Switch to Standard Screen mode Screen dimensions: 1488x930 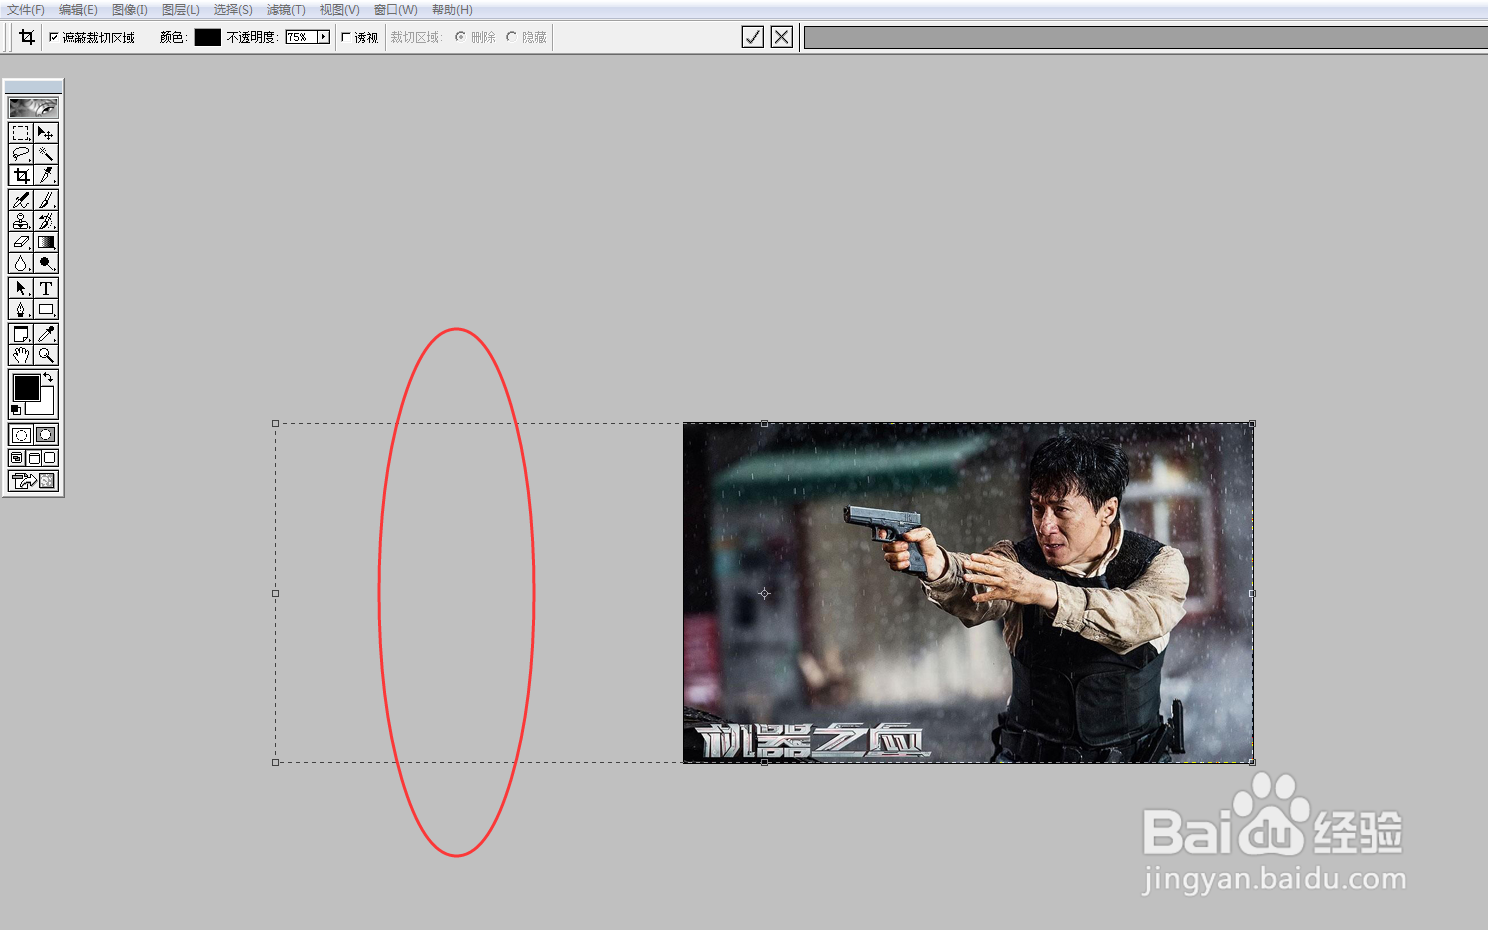click(x=17, y=458)
